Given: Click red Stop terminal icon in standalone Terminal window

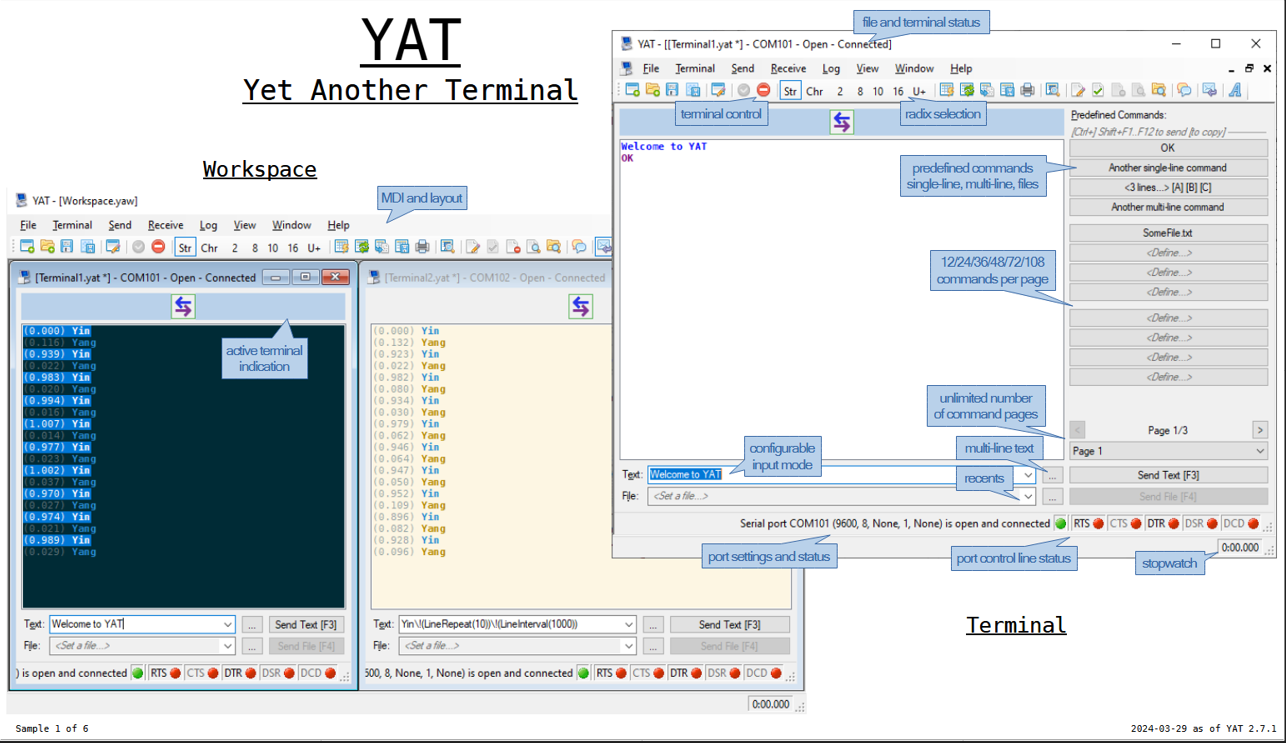Looking at the screenshot, I should 764,91.
